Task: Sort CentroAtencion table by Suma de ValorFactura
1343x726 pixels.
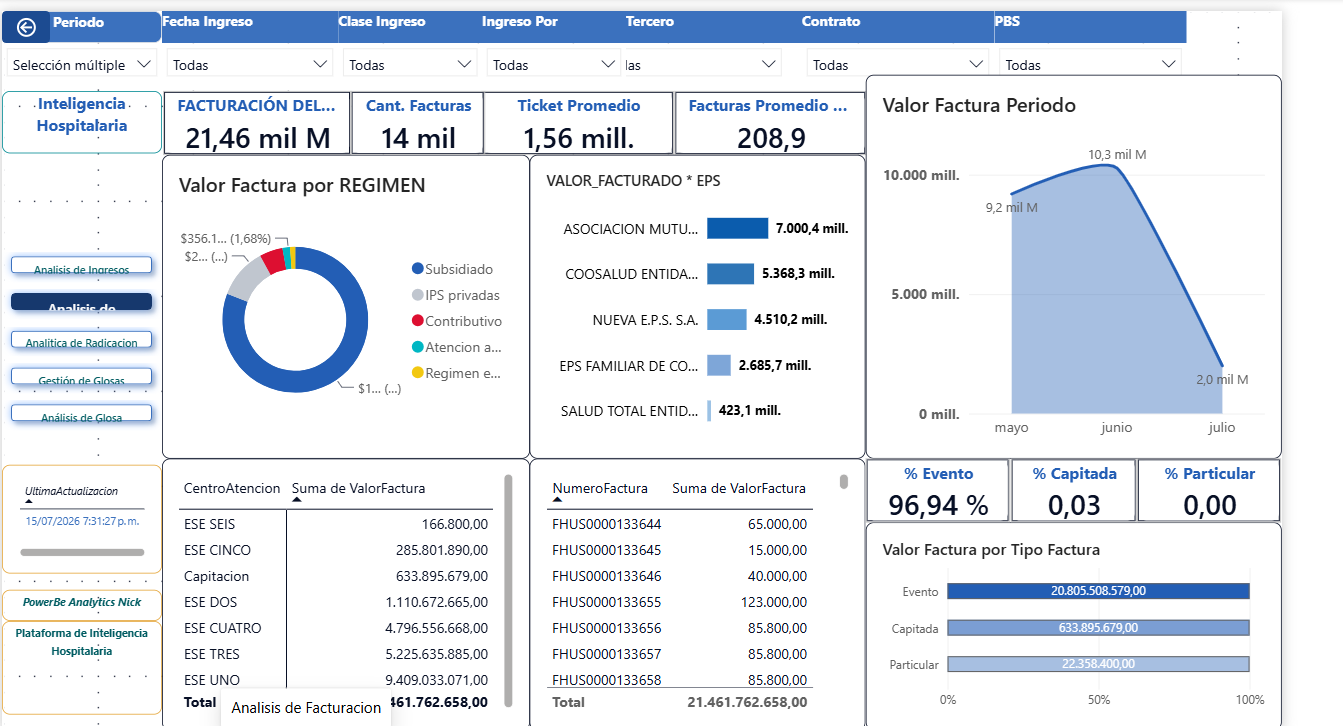Action: tap(358, 488)
